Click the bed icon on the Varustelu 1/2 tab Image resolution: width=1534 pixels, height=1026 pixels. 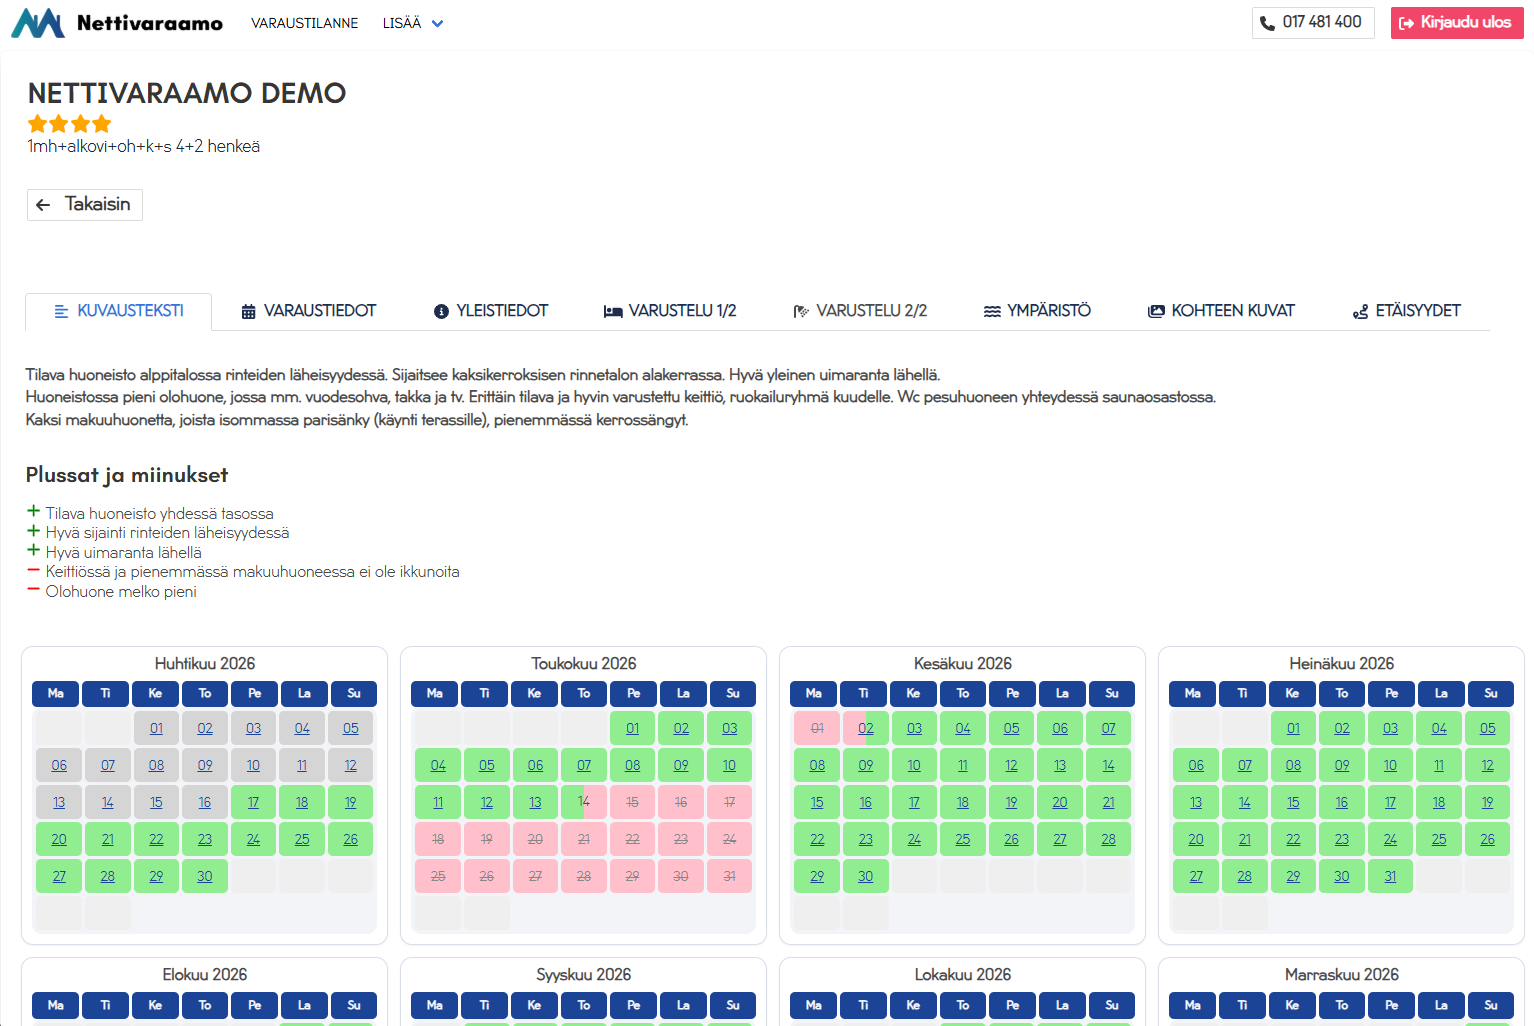point(613,312)
